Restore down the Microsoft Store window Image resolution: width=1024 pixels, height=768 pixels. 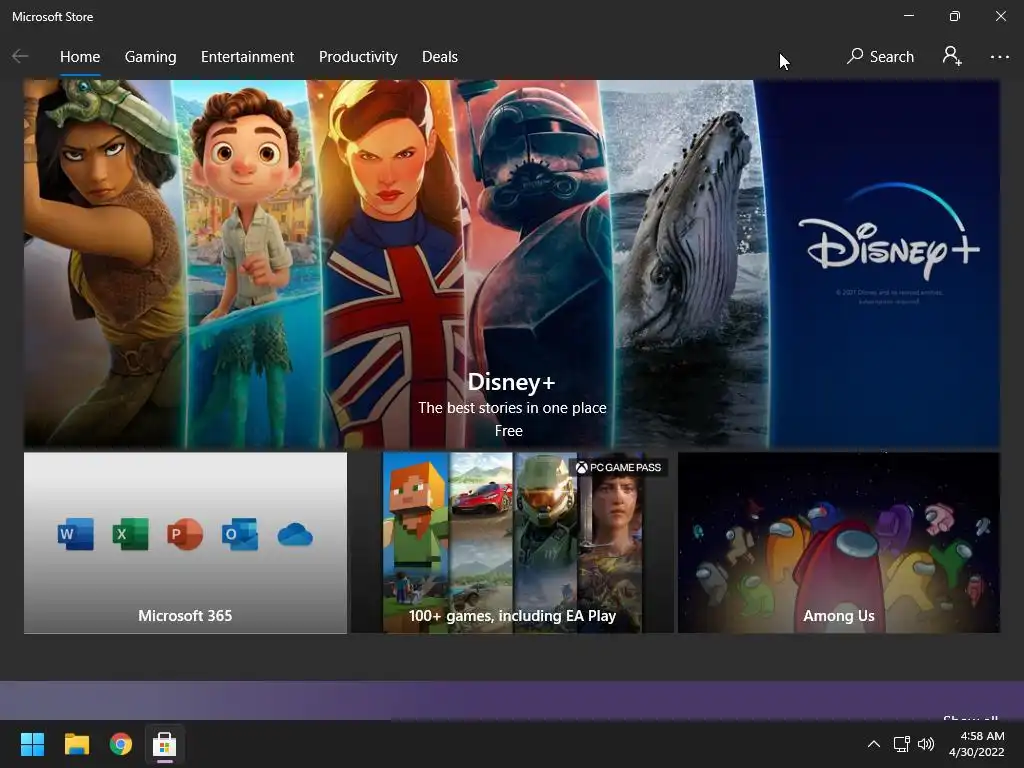(955, 16)
